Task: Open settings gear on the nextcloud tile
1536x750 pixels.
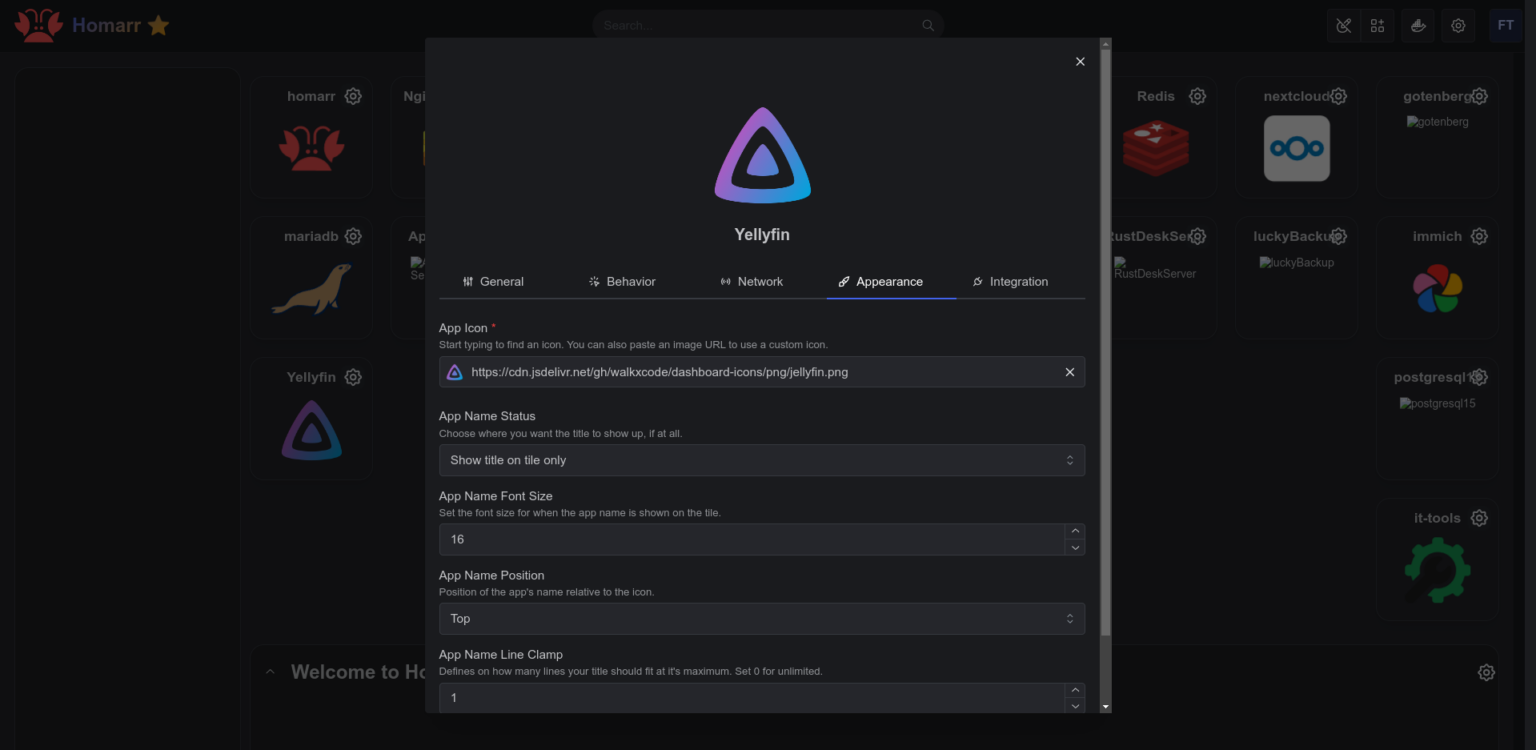Action: [1338, 96]
